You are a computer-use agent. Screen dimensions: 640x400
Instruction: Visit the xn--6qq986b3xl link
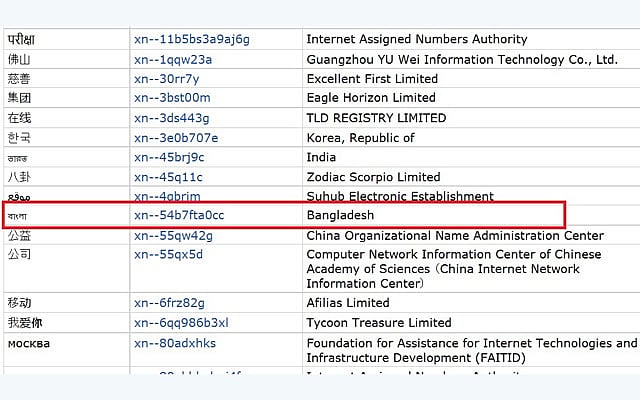pyautogui.click(x=181, y=323)
